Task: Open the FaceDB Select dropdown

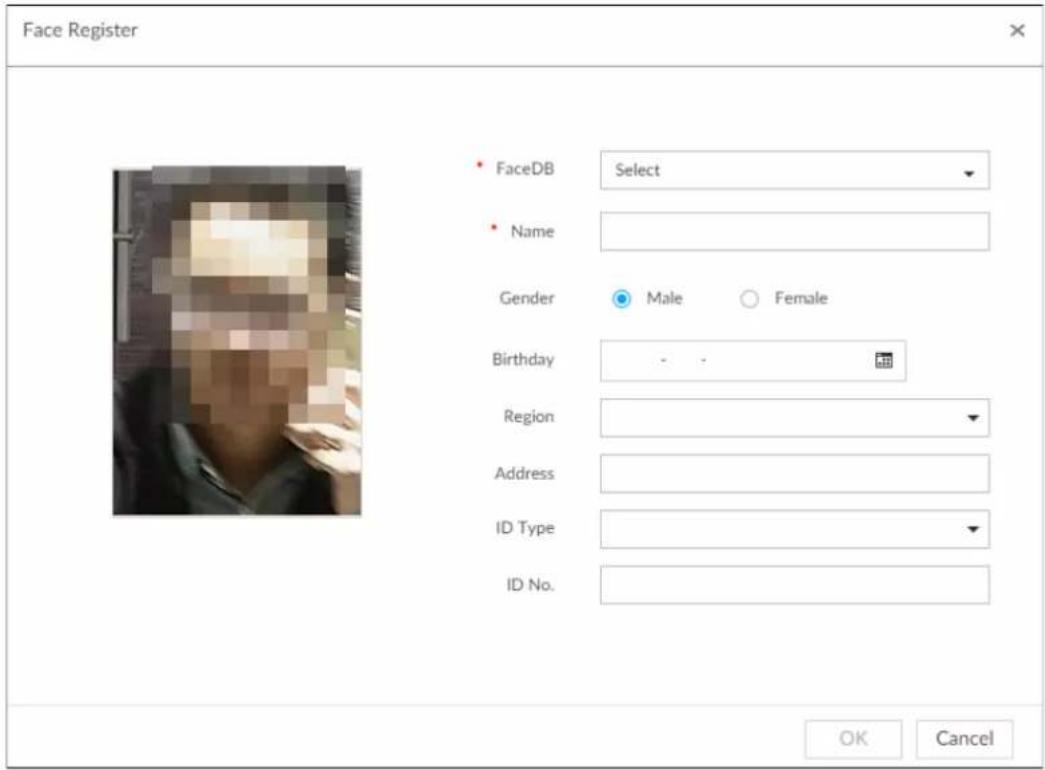Action: pyautogui.click(x=794, y=171)
